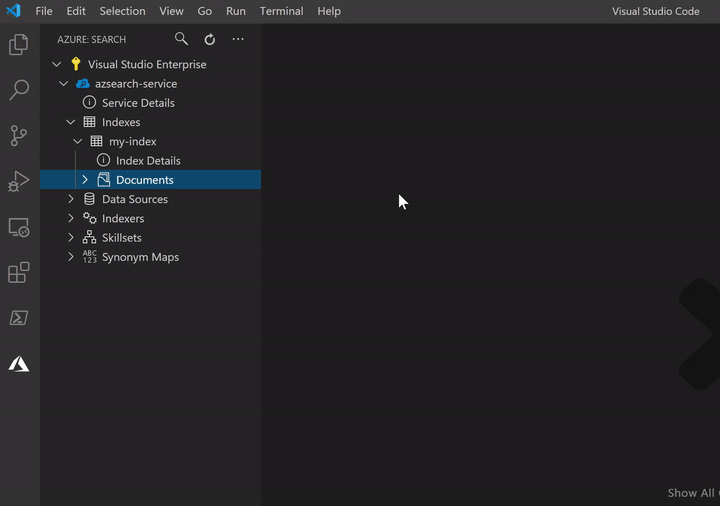Open the Help menu
This screenshot has width=720, height=506.
coord(329,11)
